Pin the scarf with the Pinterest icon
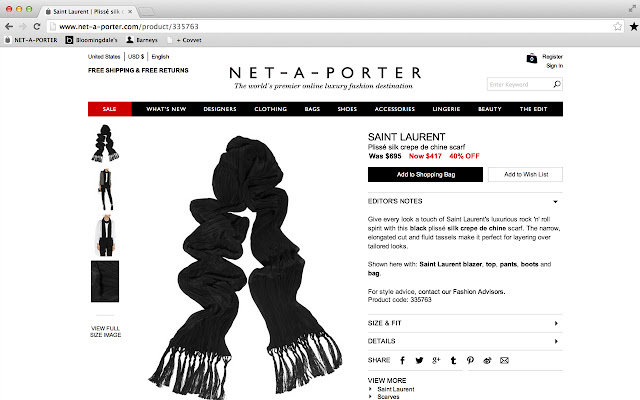This screenshot has width=640, height=400. 470,360
